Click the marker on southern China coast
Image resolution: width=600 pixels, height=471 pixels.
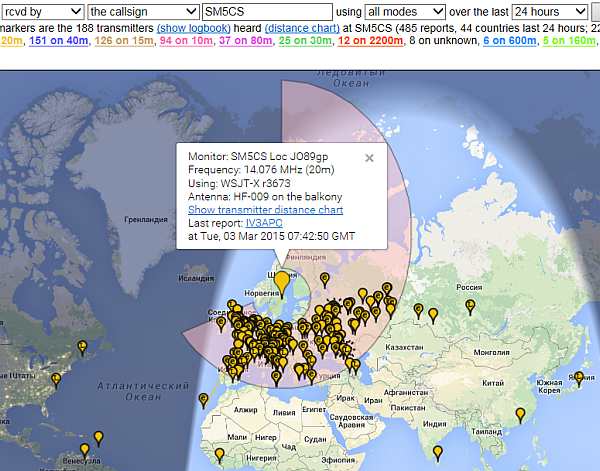tap(520, 414)
